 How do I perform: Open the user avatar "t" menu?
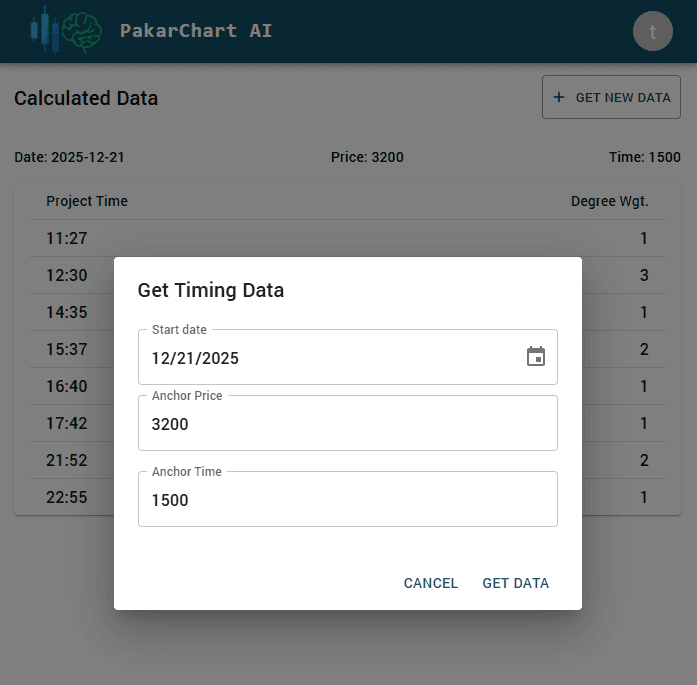(x=653, y=31)
